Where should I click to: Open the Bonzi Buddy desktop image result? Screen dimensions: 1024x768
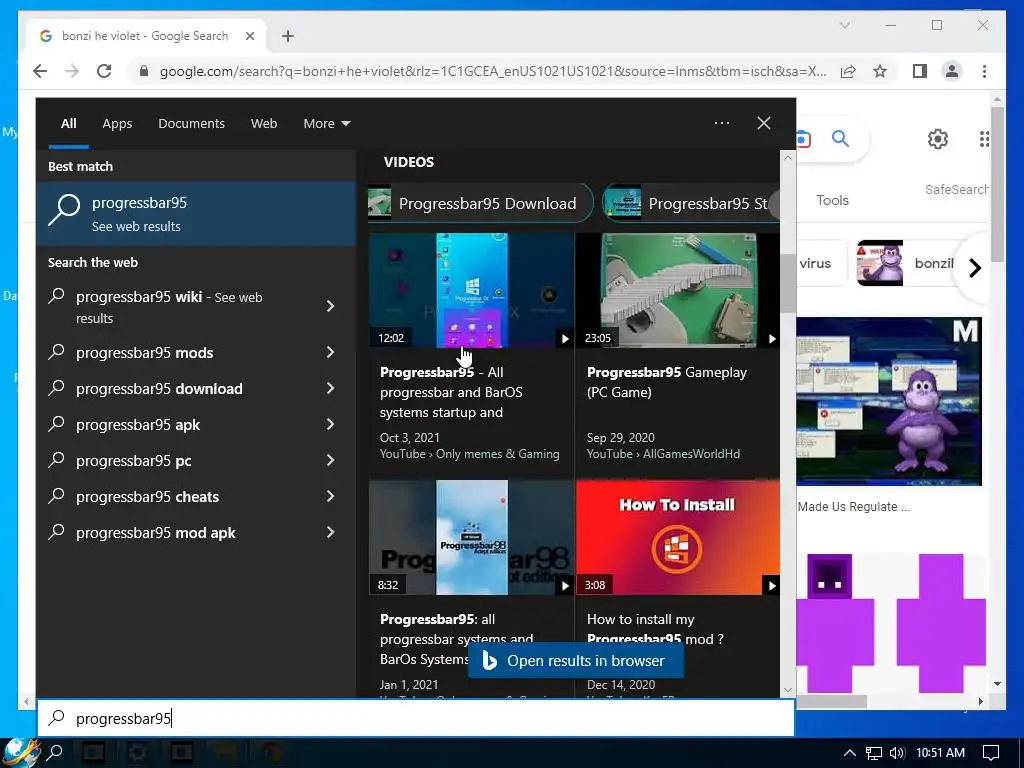pyautogui.click(x=889, y=402)
